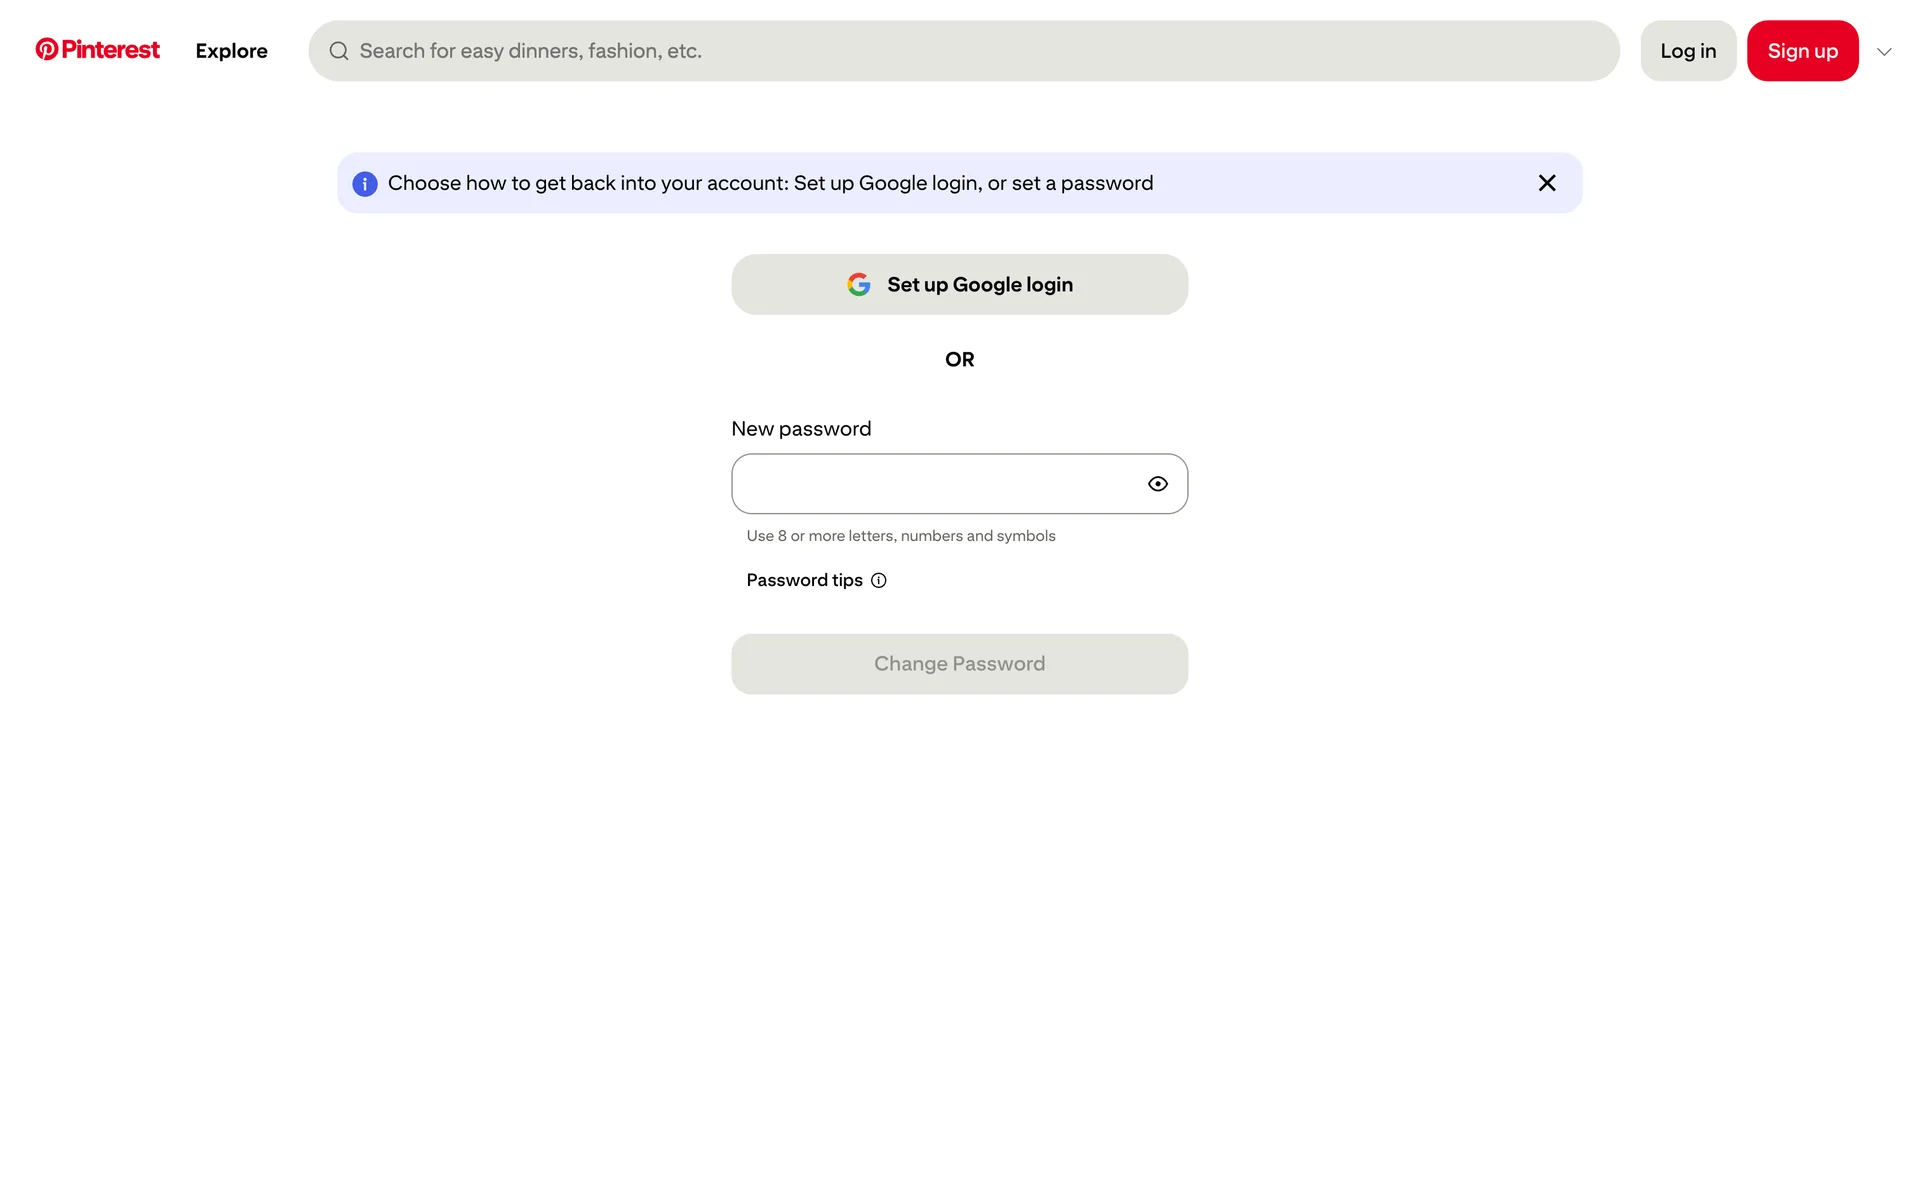Click the red Sign up button
This screenshot has height=1200, width=1920.
tap(1802, 51)
